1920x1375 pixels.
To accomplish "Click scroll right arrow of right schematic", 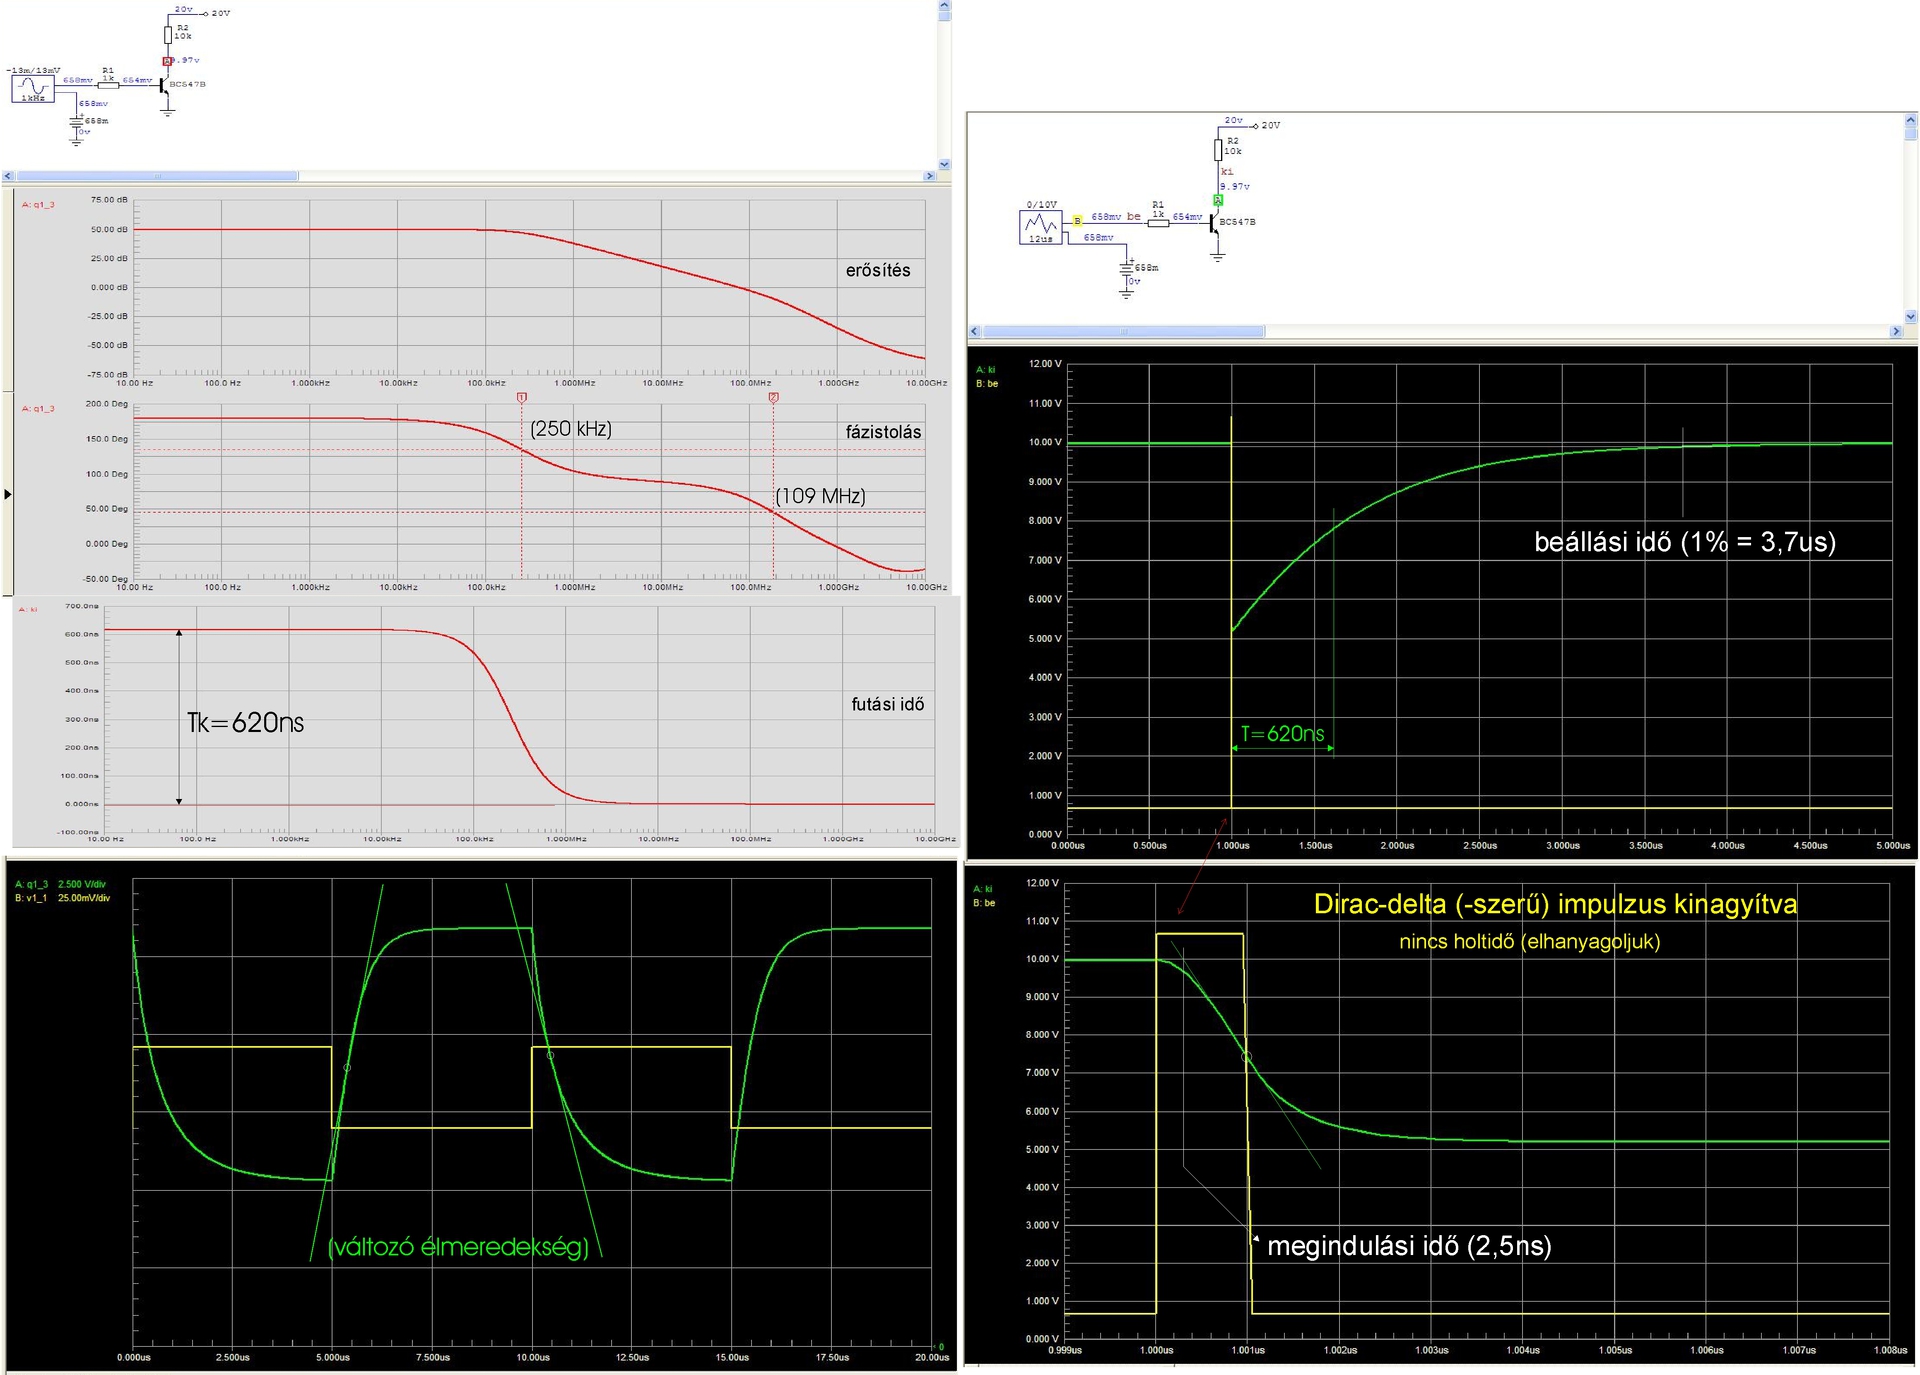I will click(x=1896, y=331).
